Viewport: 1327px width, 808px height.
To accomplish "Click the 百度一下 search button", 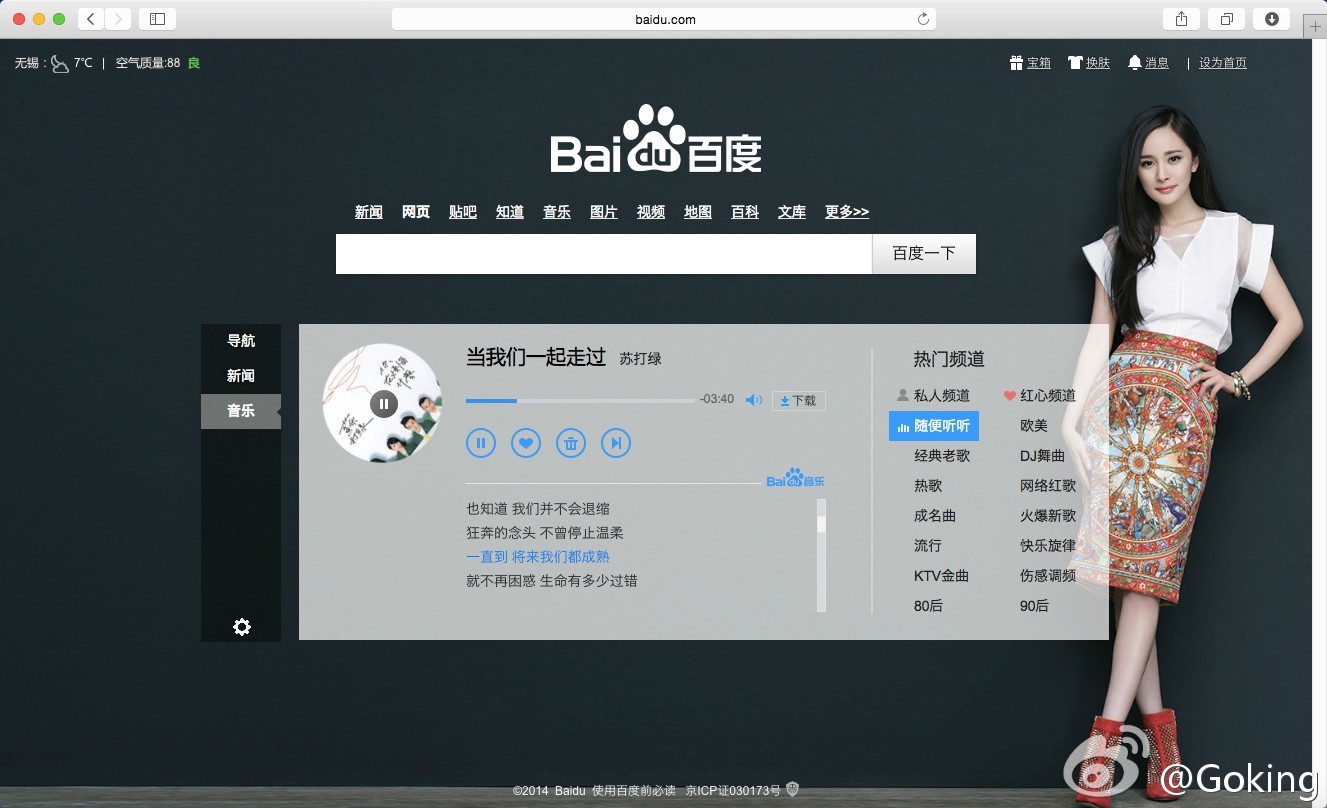I will (924, 254).
